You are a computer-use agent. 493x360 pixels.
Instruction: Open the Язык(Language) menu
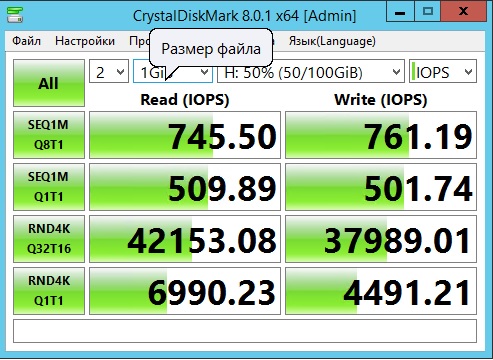332,41
